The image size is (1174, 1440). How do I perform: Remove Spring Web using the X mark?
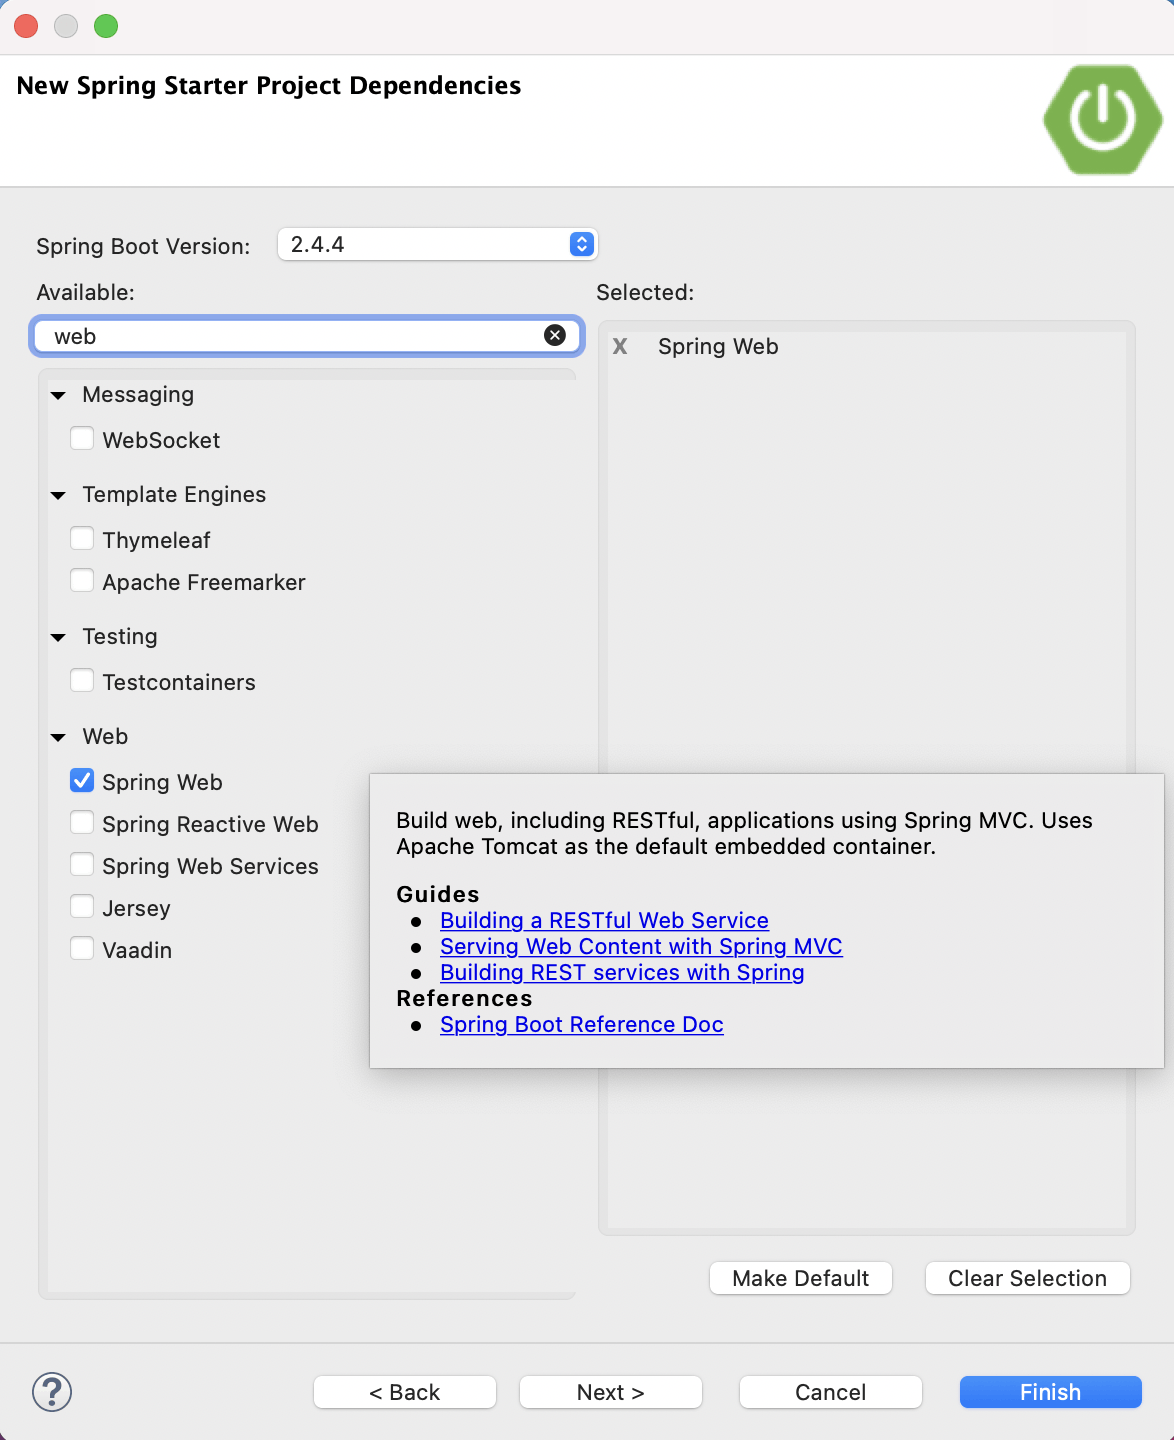pos(620,346)
